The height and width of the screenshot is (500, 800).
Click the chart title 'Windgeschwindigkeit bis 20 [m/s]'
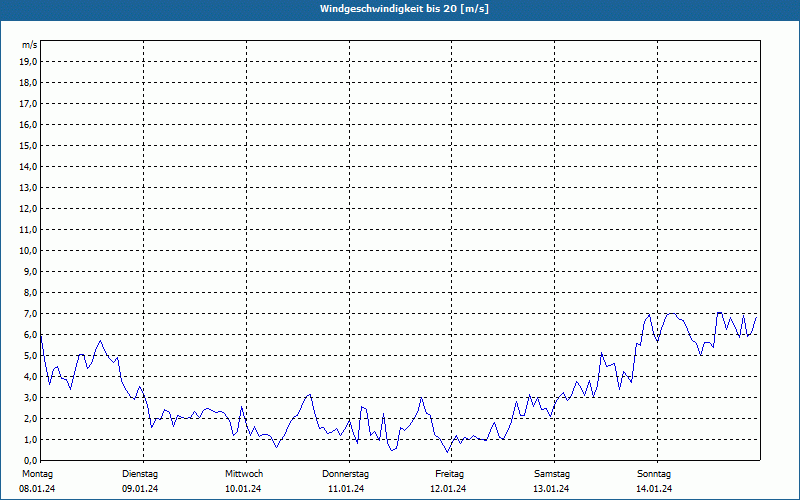[404, 9]
